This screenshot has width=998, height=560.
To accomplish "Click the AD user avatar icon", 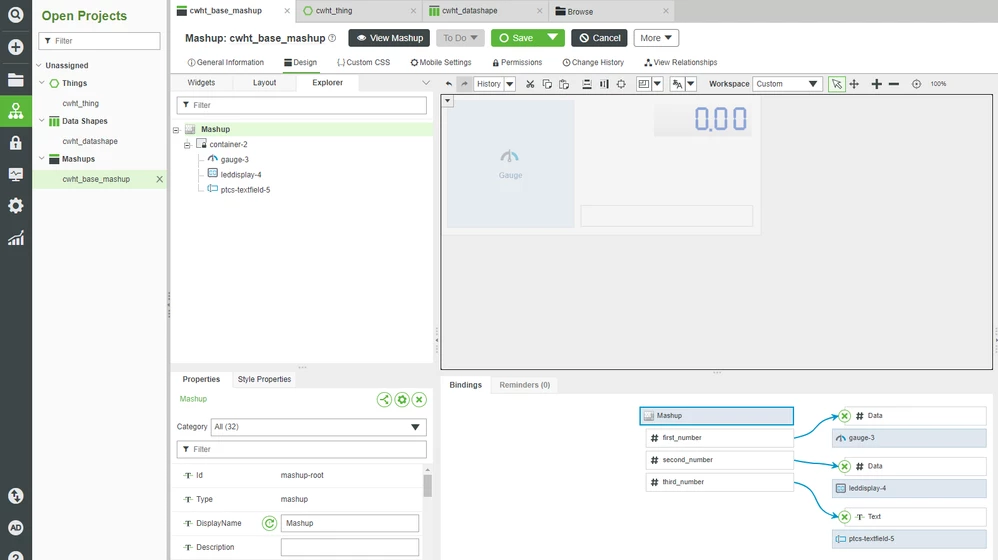I will pos(15,528).
